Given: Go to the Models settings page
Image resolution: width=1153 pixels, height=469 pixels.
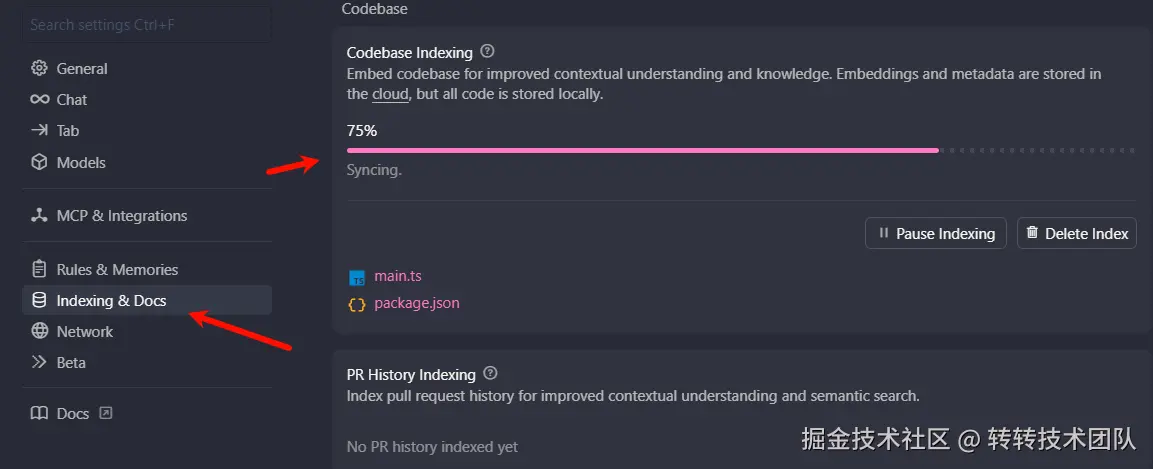Looking at the screenshot, I should pos(81,163).
